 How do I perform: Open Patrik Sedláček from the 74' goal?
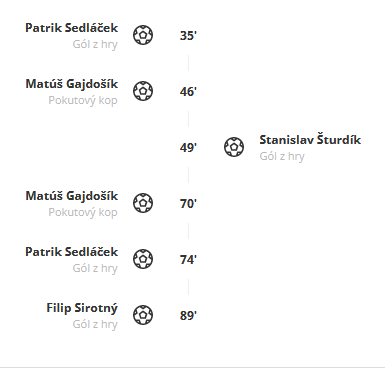[72, 252]
